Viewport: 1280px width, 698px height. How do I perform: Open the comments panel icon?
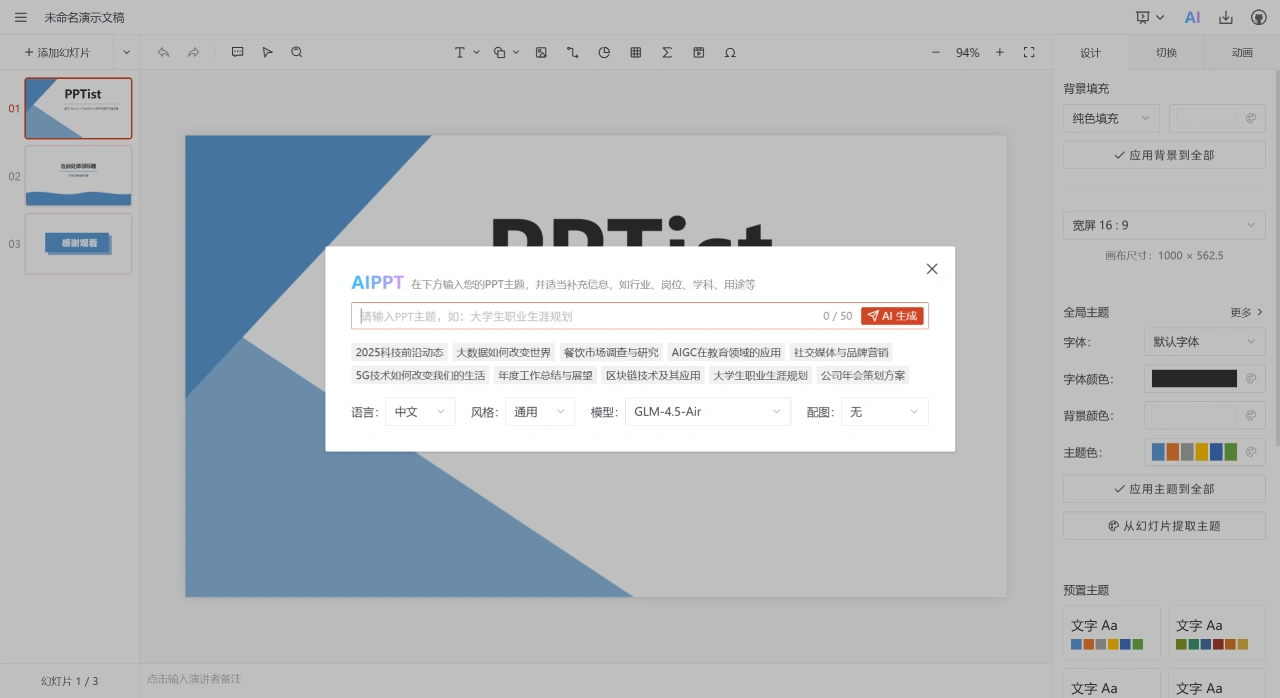tap(237, 52)
